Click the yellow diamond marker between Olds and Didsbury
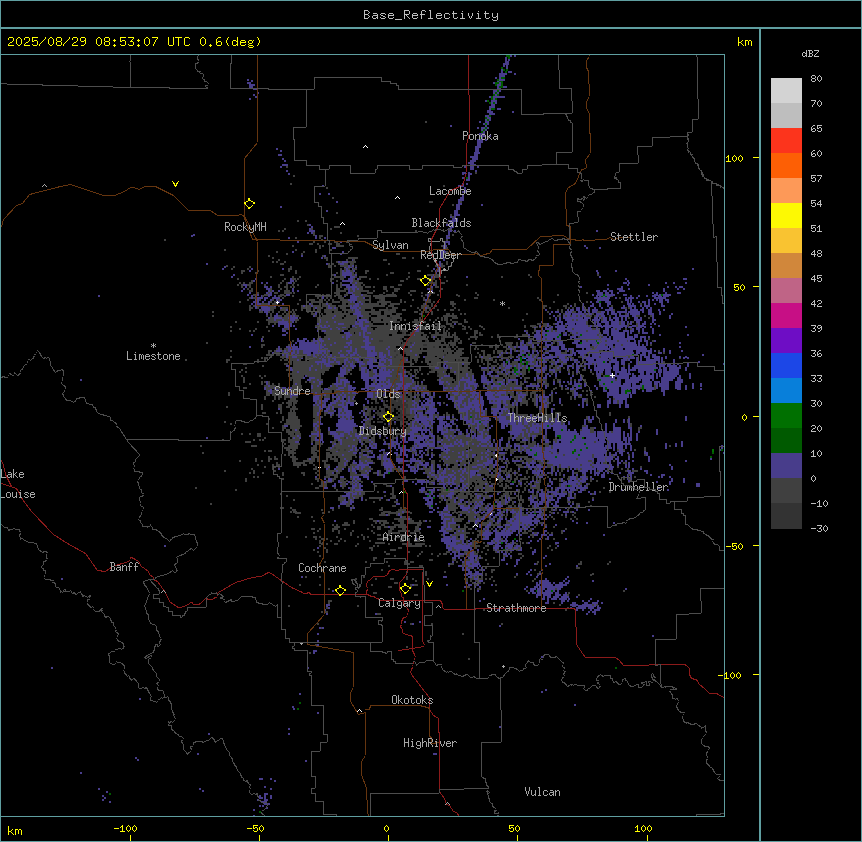This screenshot has width=862, height=842. [x=388, y=417]
